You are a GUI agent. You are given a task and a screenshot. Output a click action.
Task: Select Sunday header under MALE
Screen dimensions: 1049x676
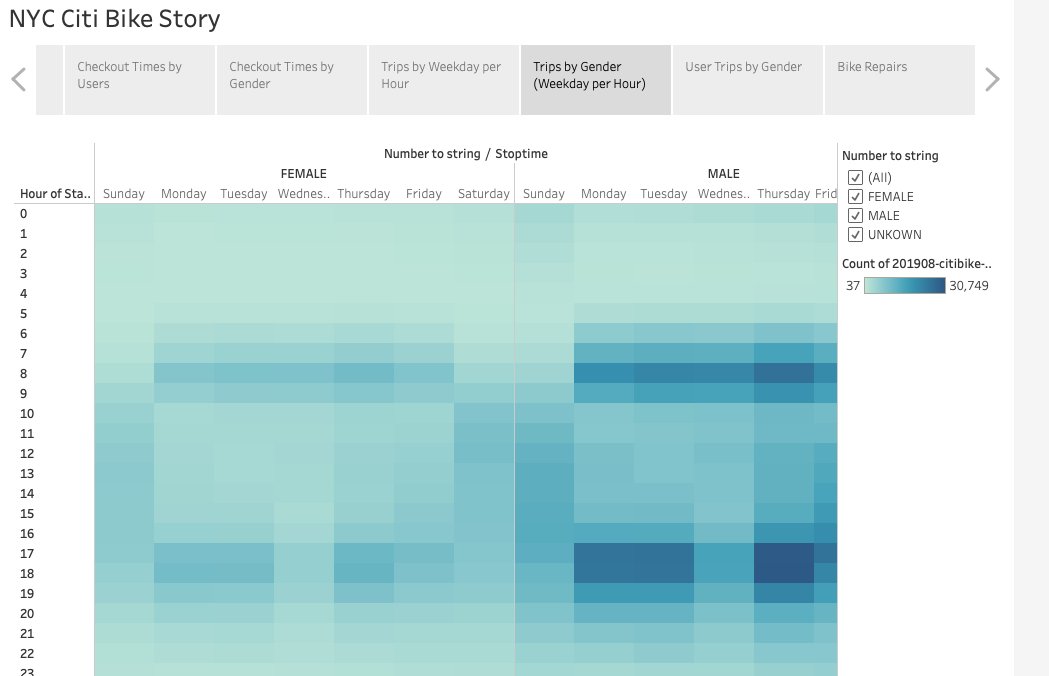[x=544, y=194]
